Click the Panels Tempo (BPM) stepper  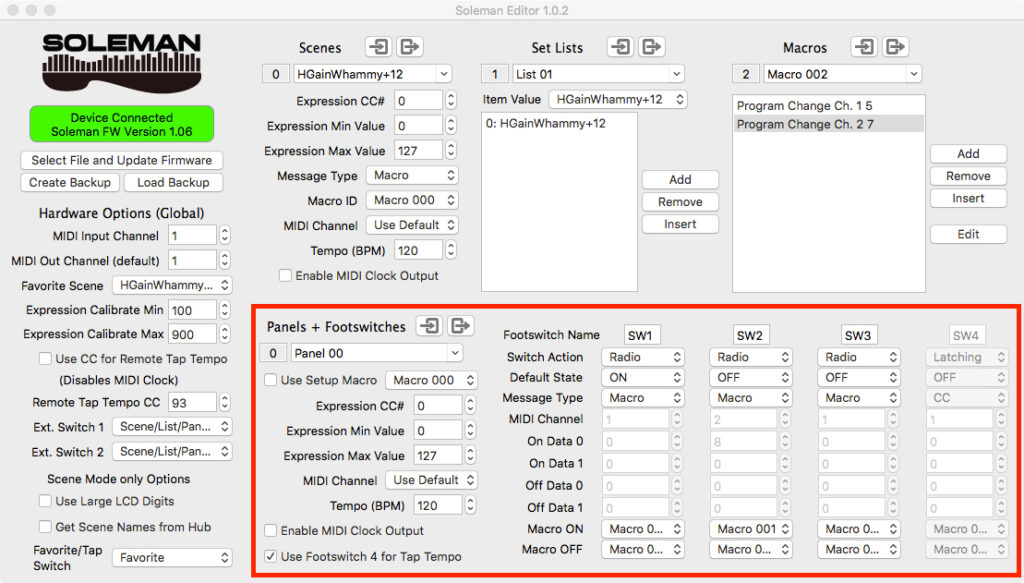point(470,505)
